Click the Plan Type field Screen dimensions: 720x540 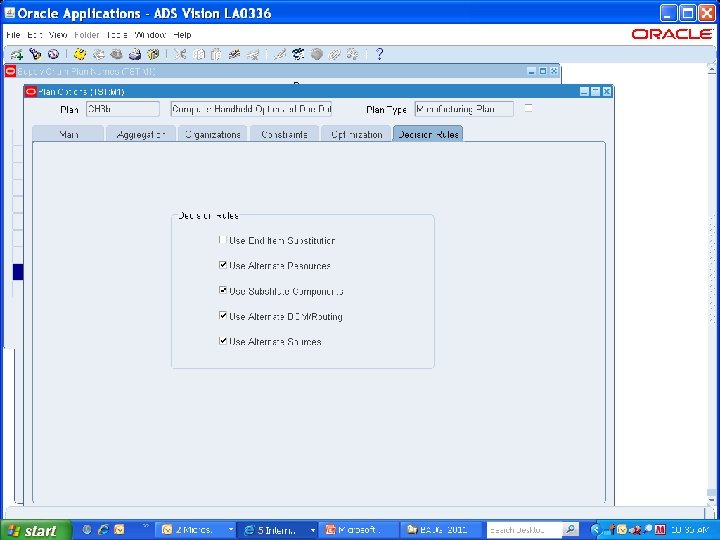pos(464,109)
